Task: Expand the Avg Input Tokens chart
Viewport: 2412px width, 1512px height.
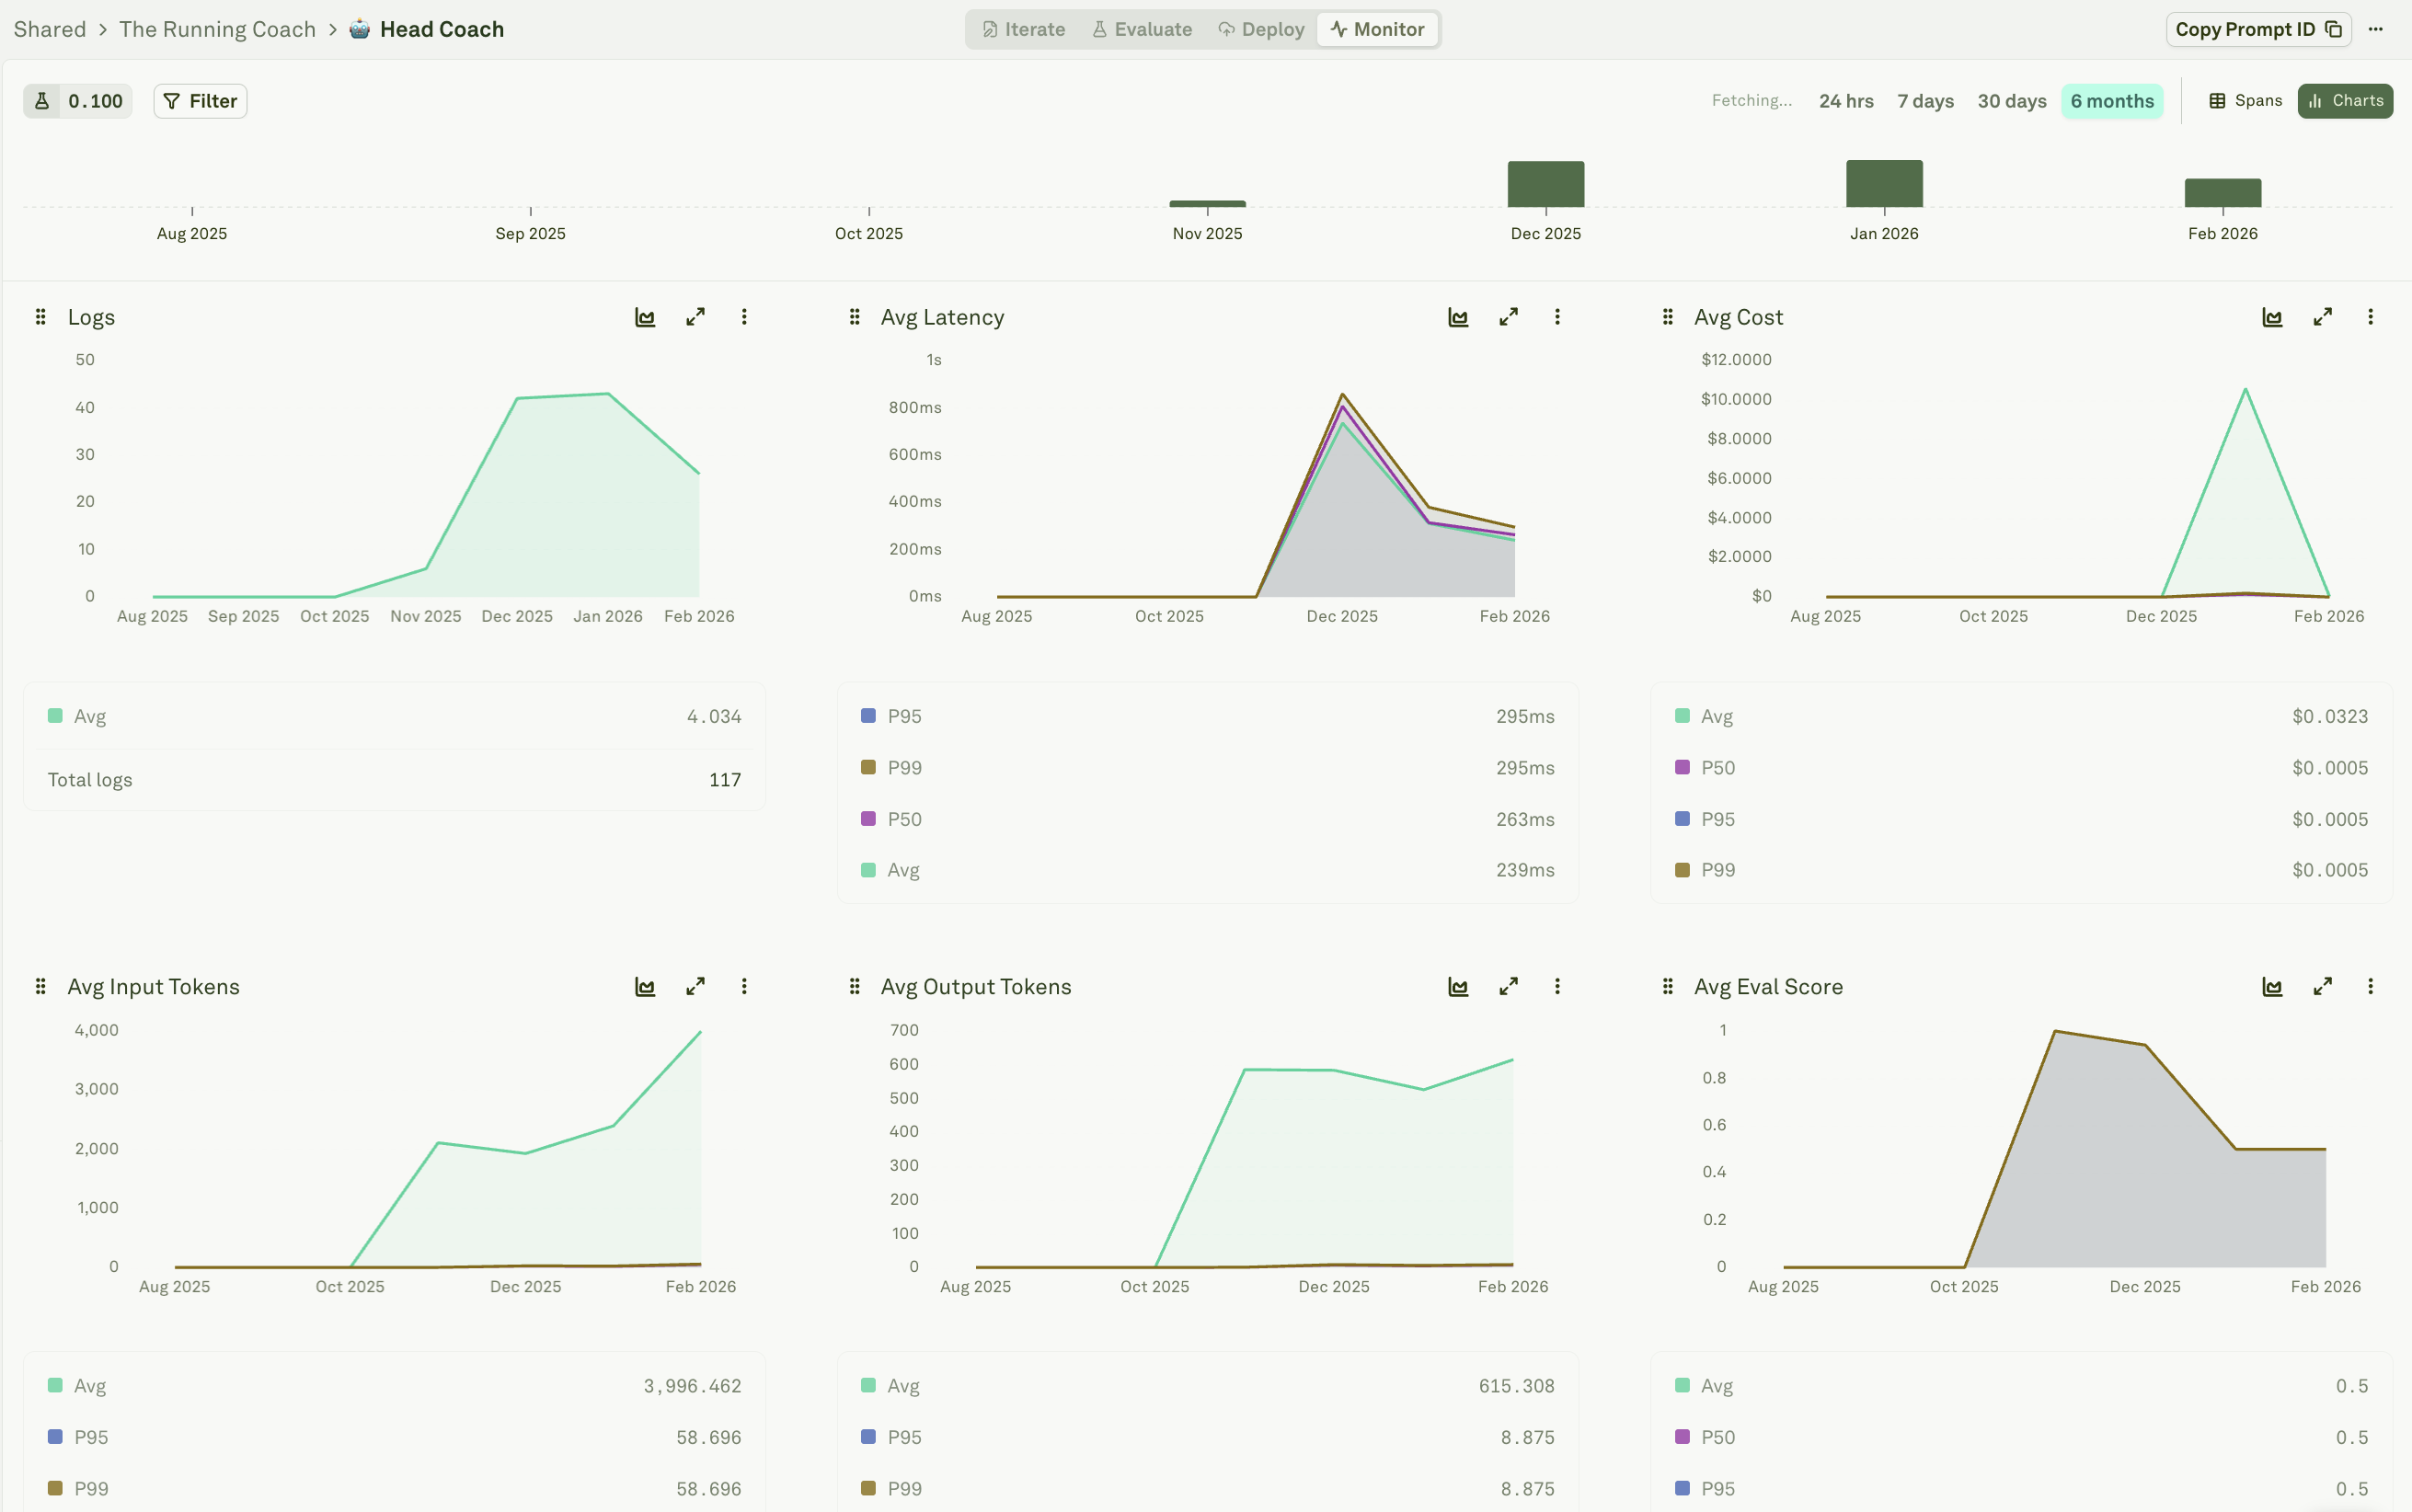Action: click(695, 987)
